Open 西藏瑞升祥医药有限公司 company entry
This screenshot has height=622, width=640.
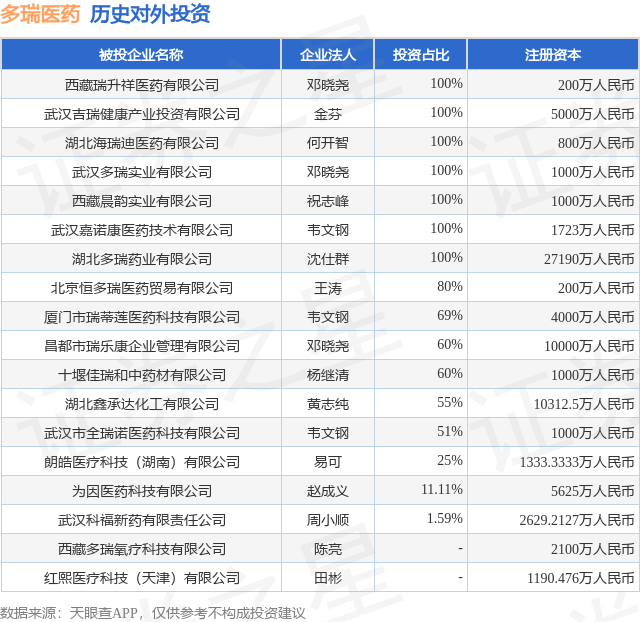pos(142,85)
